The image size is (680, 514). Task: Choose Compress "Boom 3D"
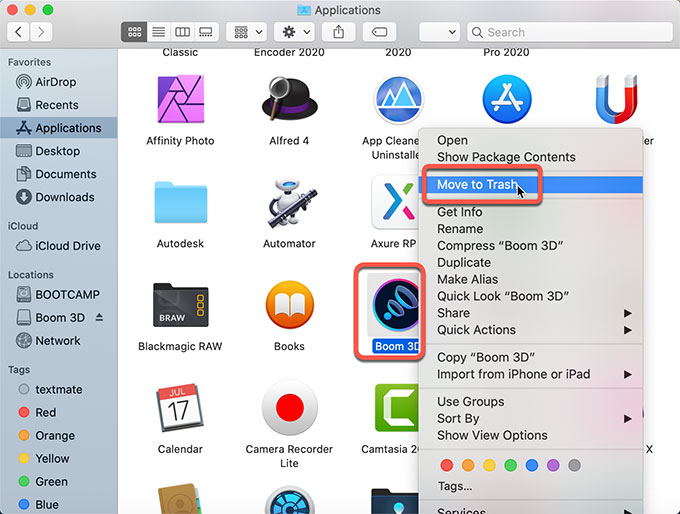[x=533, y=246]
